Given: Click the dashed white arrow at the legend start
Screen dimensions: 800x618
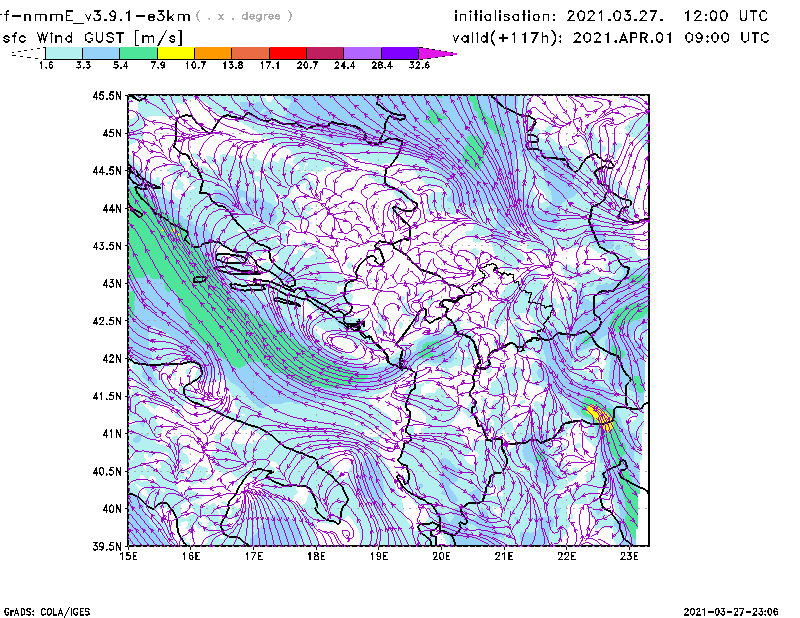Looking at the screenshot, I should 28,53.
